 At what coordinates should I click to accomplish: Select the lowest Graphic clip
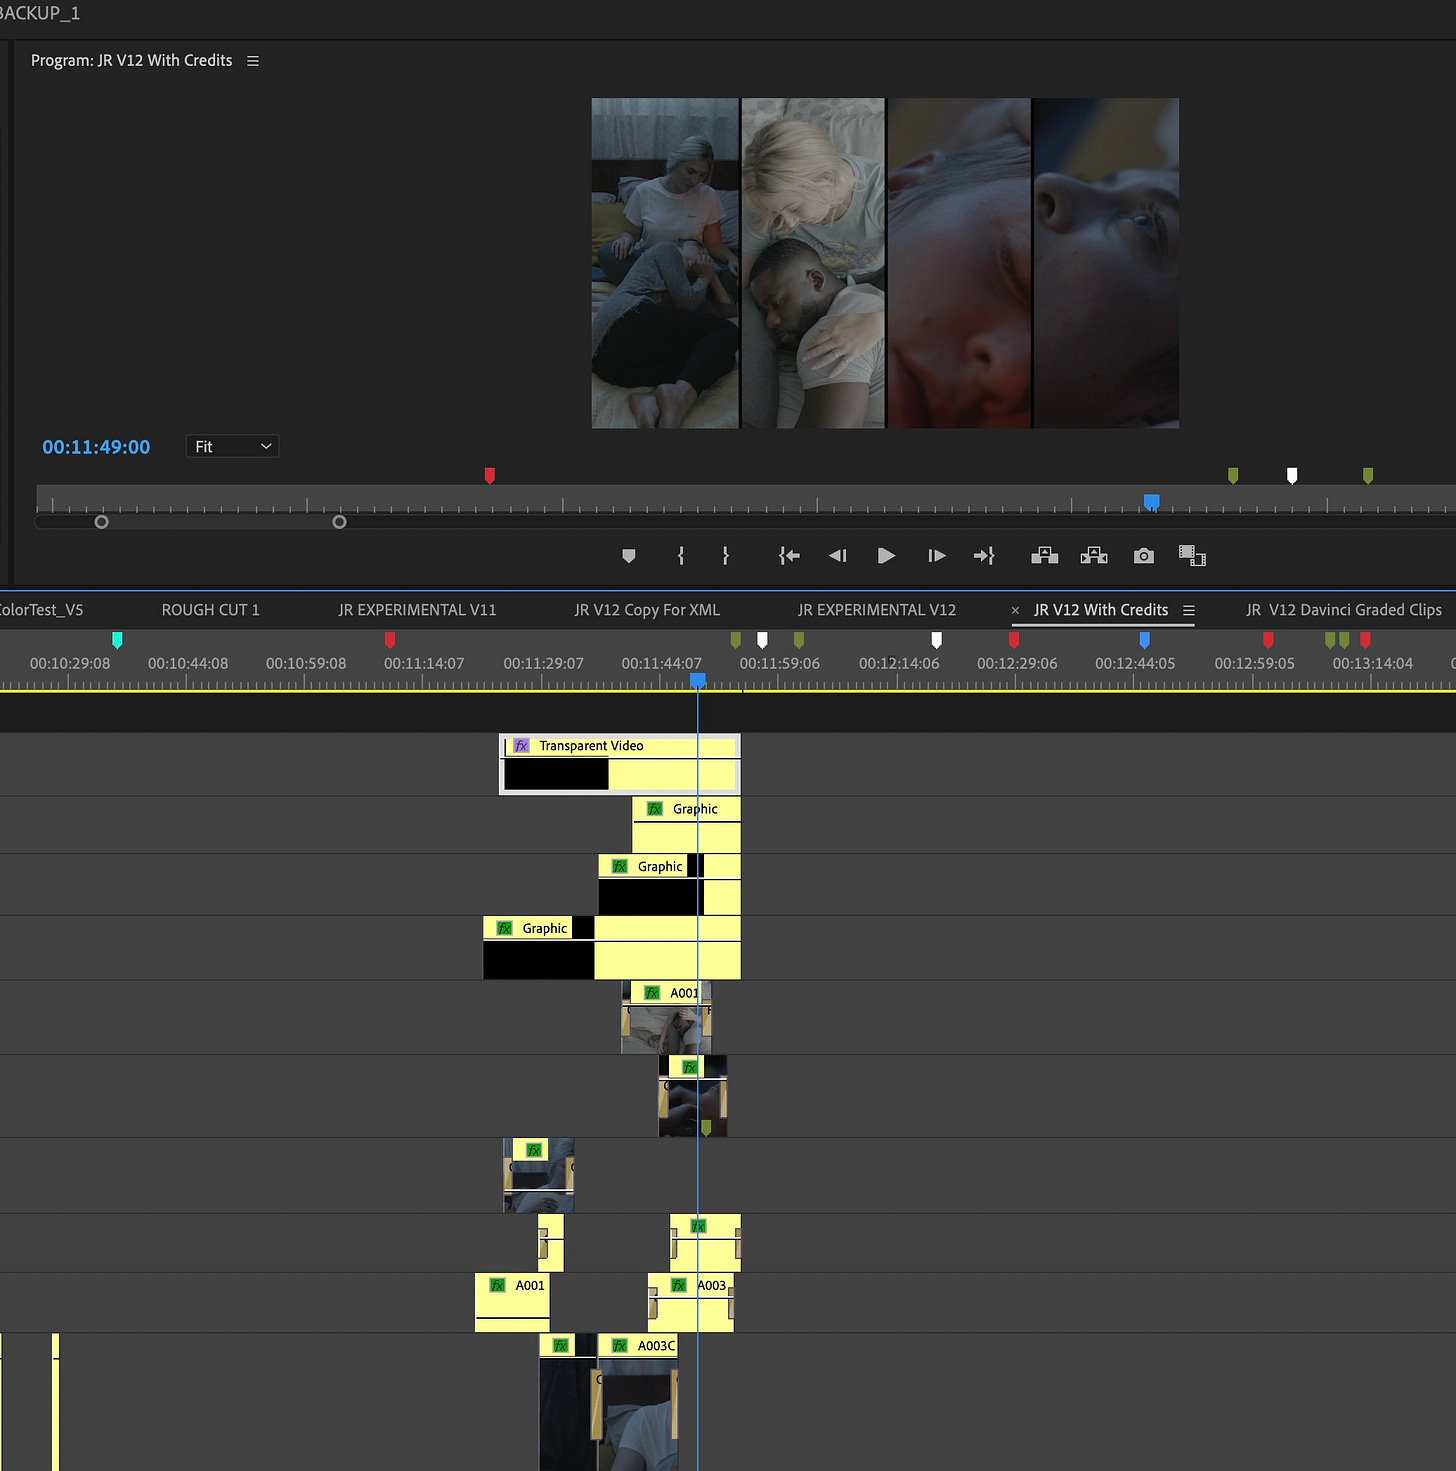point(611,948)
